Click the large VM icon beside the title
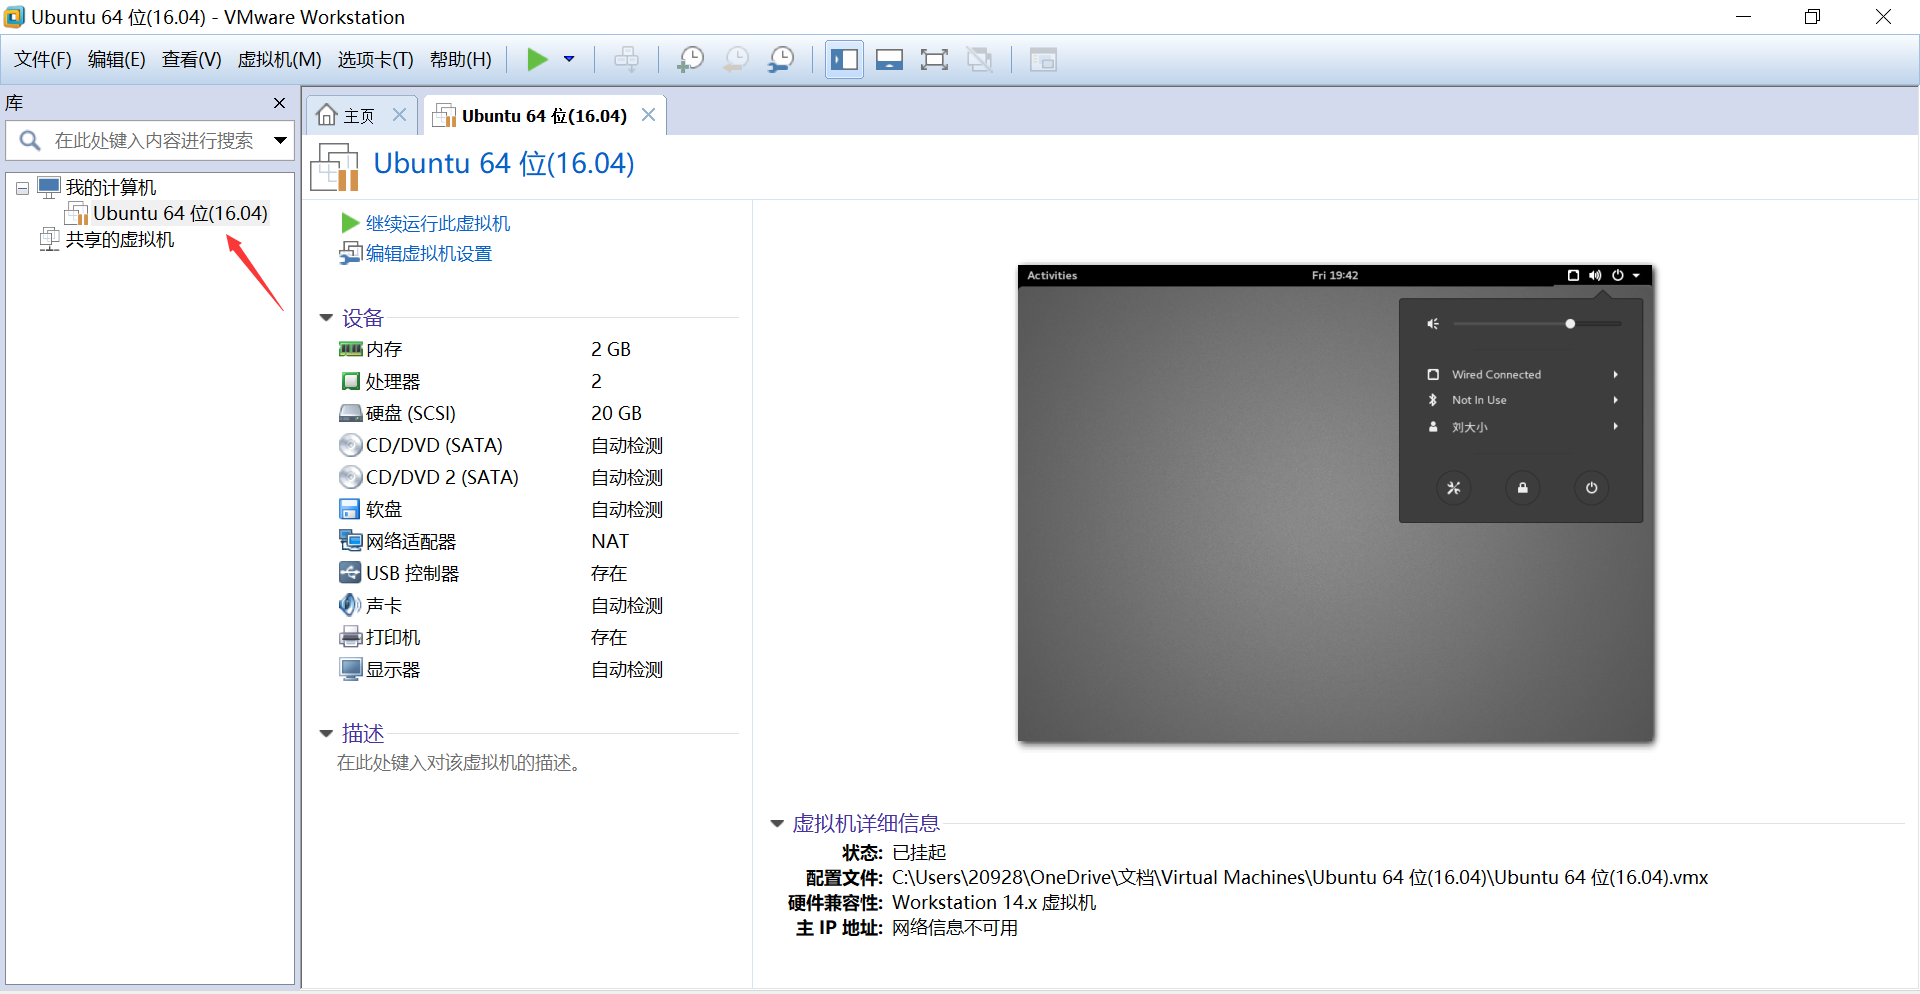The image size is (1920, 994). tap(334, 166)
